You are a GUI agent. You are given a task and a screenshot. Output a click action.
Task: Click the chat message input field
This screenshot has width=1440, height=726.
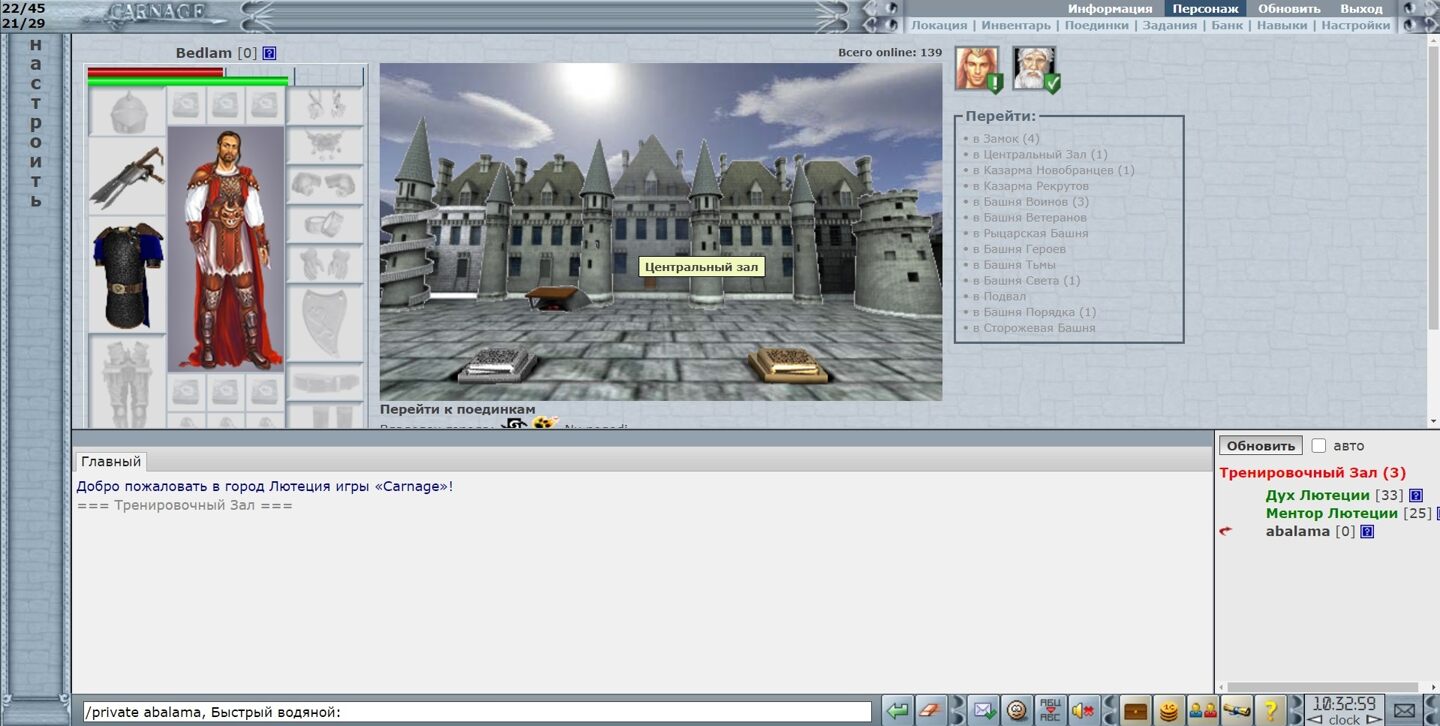[477, 712]
